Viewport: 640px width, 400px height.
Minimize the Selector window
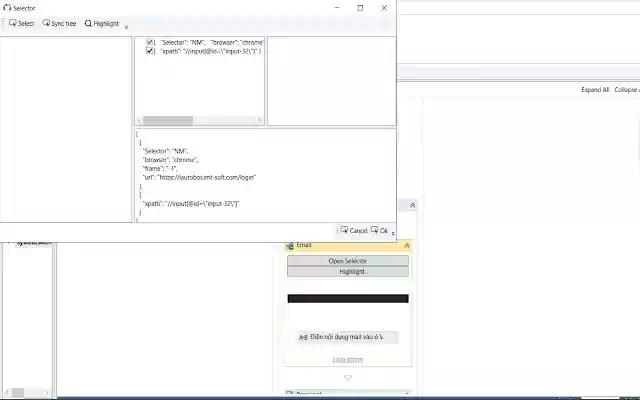coord(337,8)
